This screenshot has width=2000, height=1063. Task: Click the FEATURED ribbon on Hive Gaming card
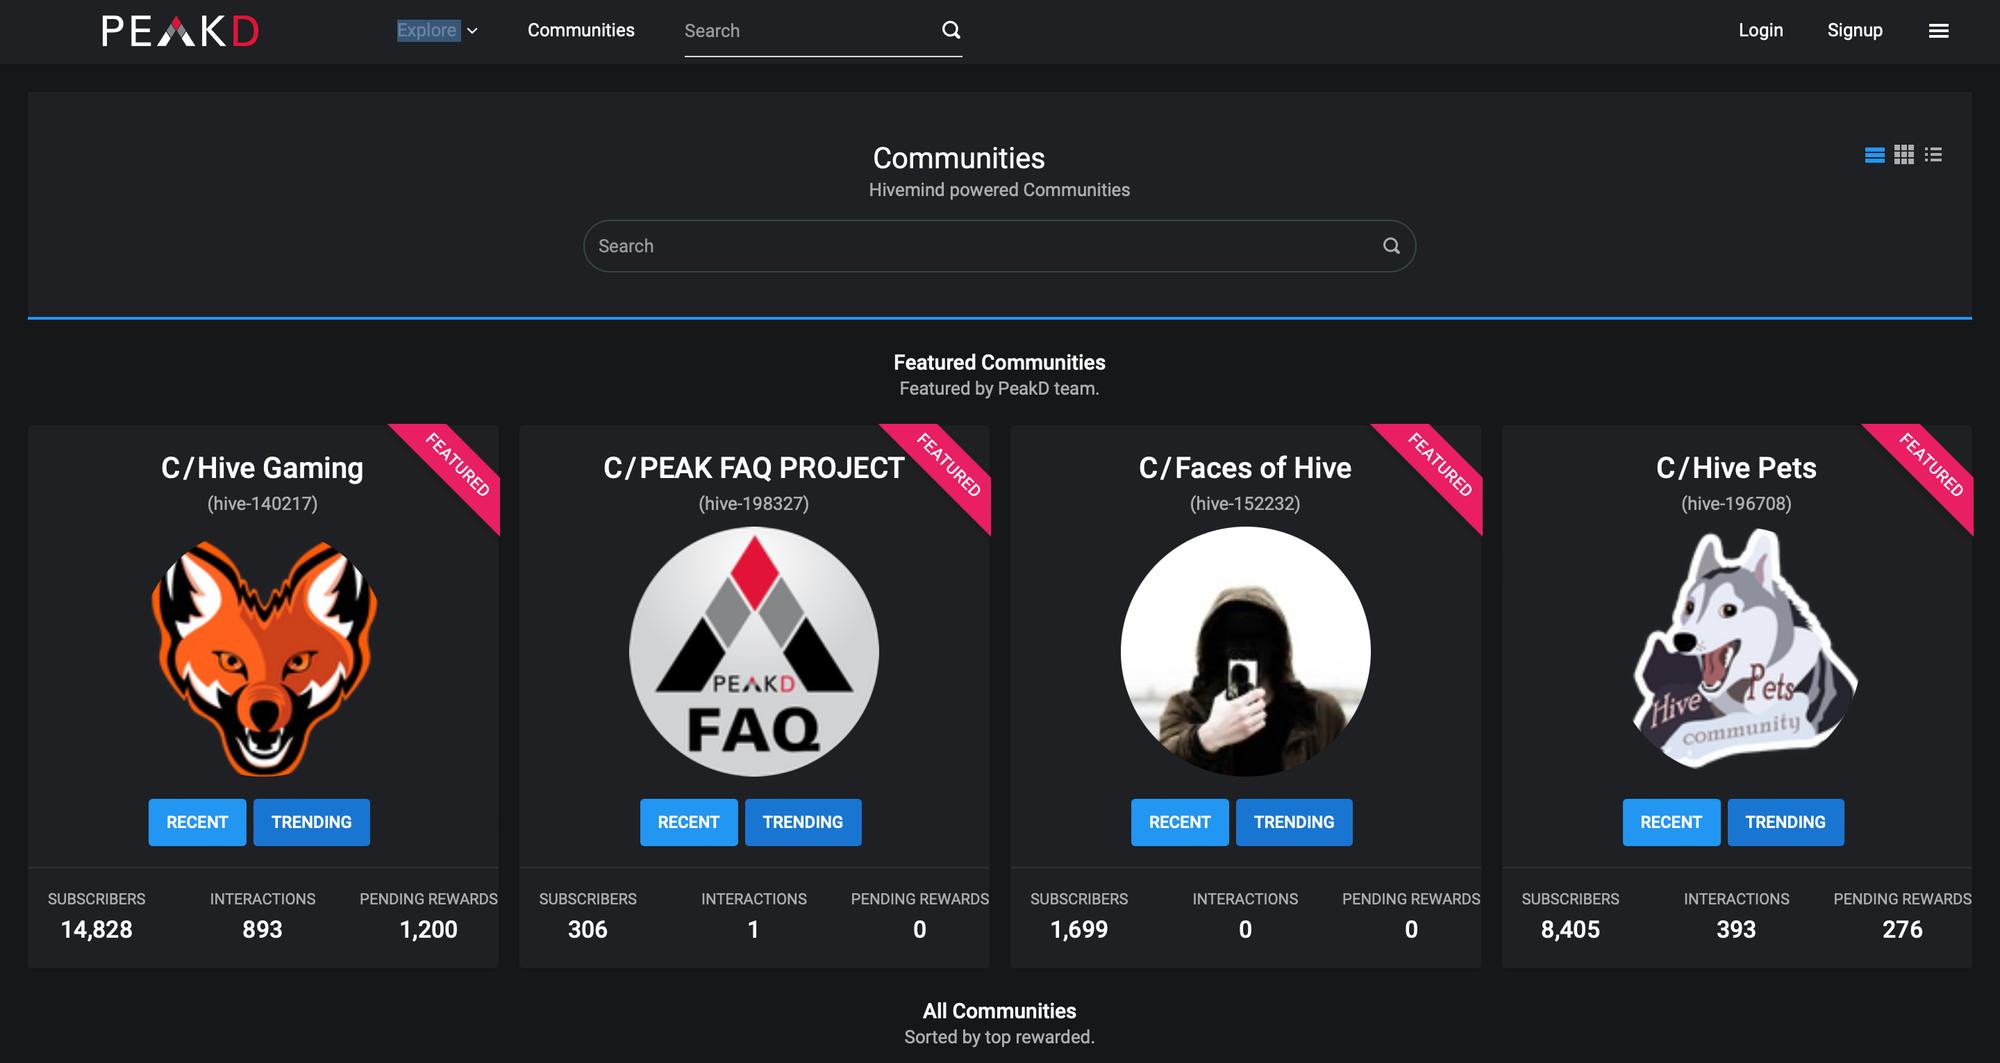pyautogui.click(x=456, y=466)
